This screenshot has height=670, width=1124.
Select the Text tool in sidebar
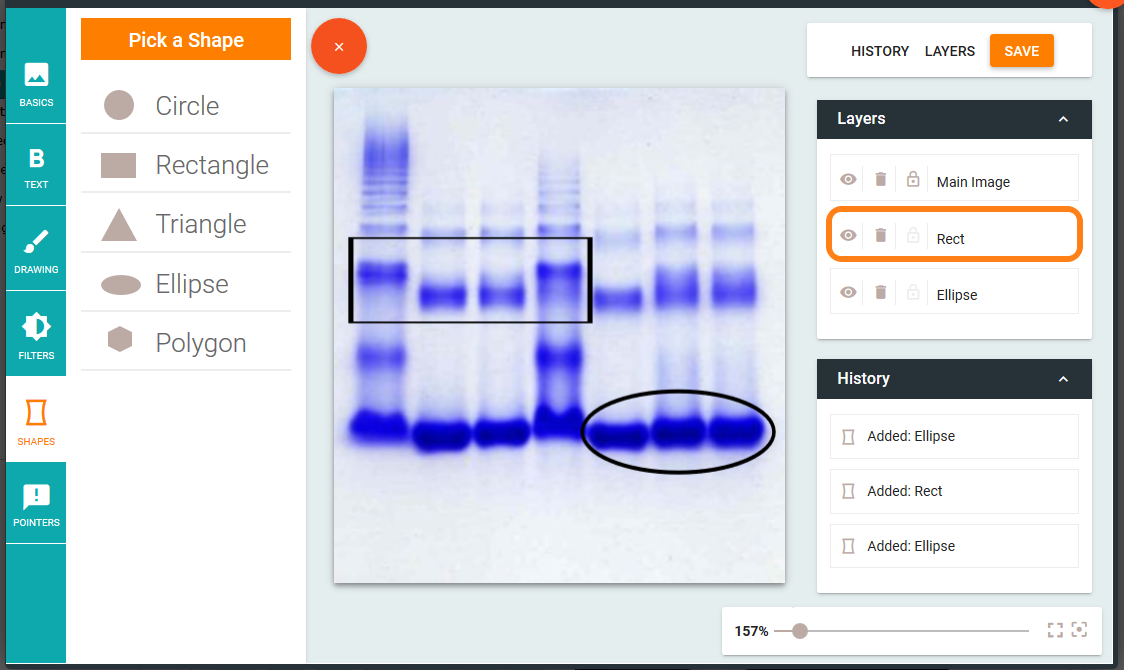36,167
